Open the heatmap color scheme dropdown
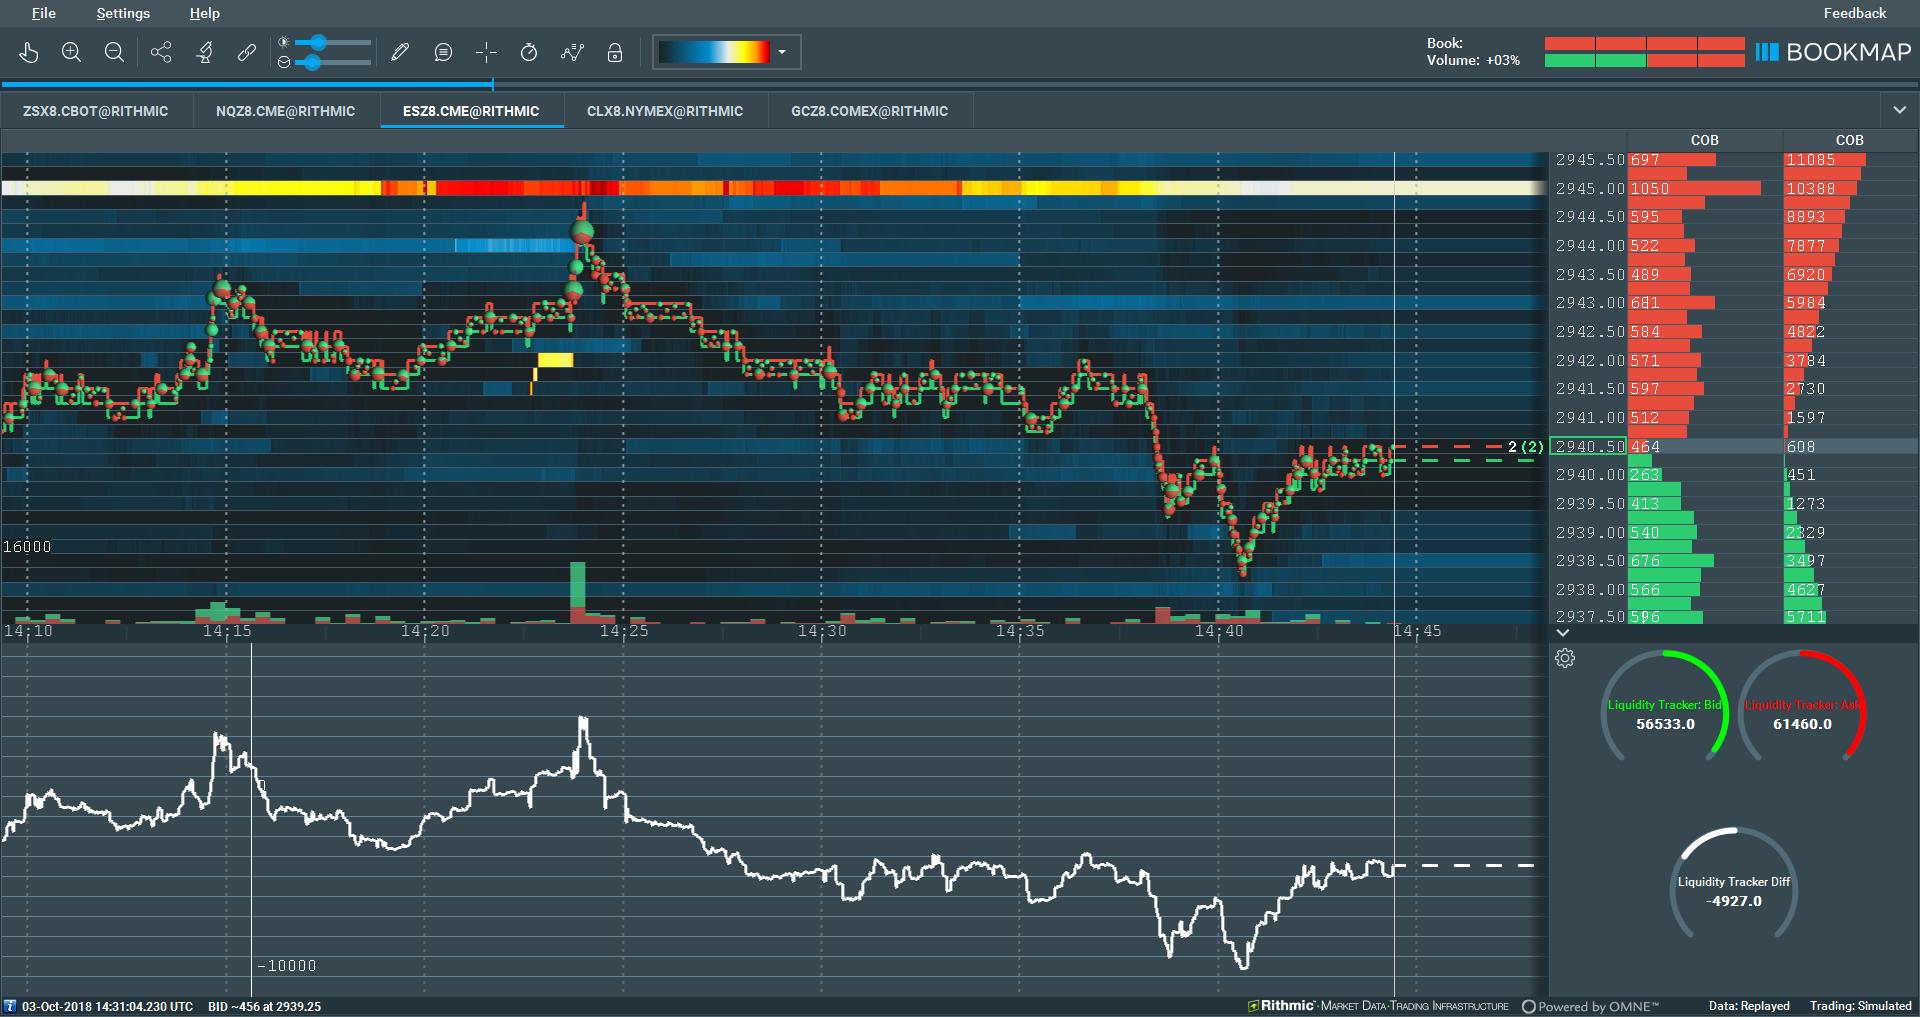1920x1017 pixels. [782, 52]
